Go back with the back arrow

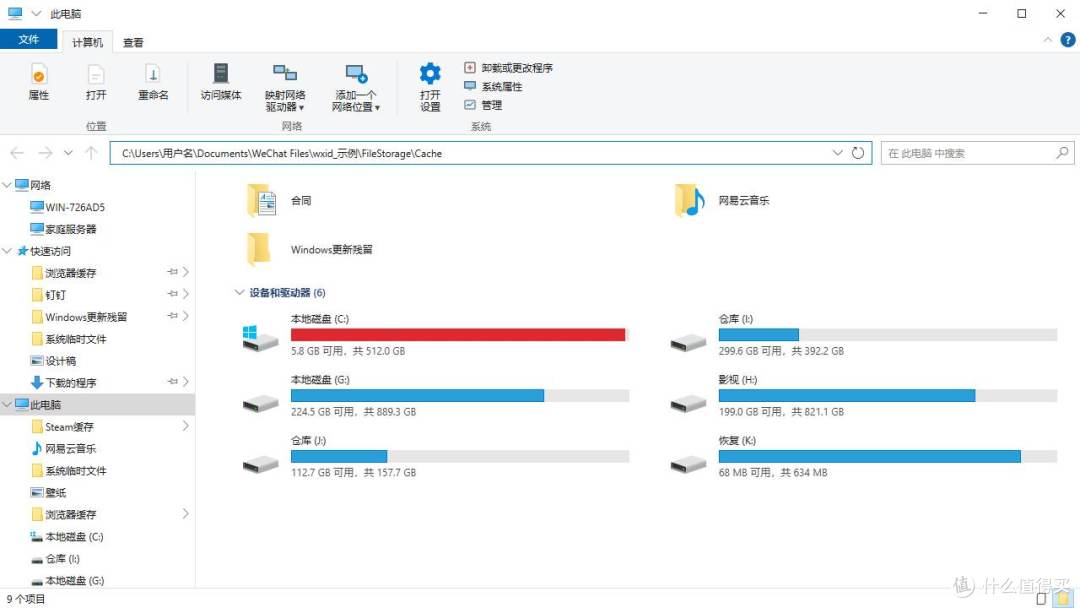(x=17, y=153)
